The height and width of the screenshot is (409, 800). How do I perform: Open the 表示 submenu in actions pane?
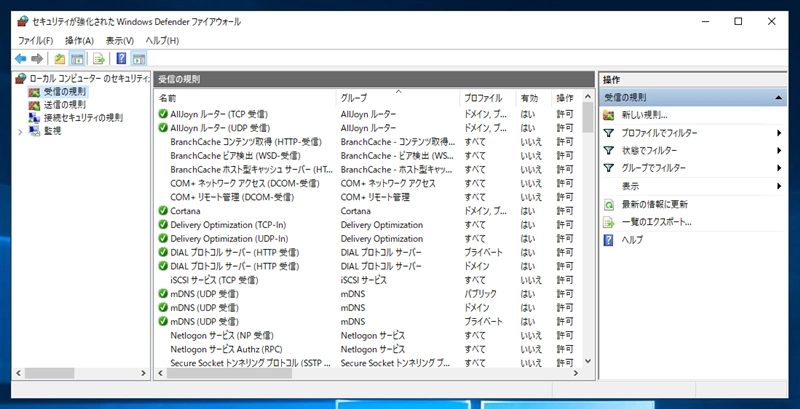tap(692, 186)
